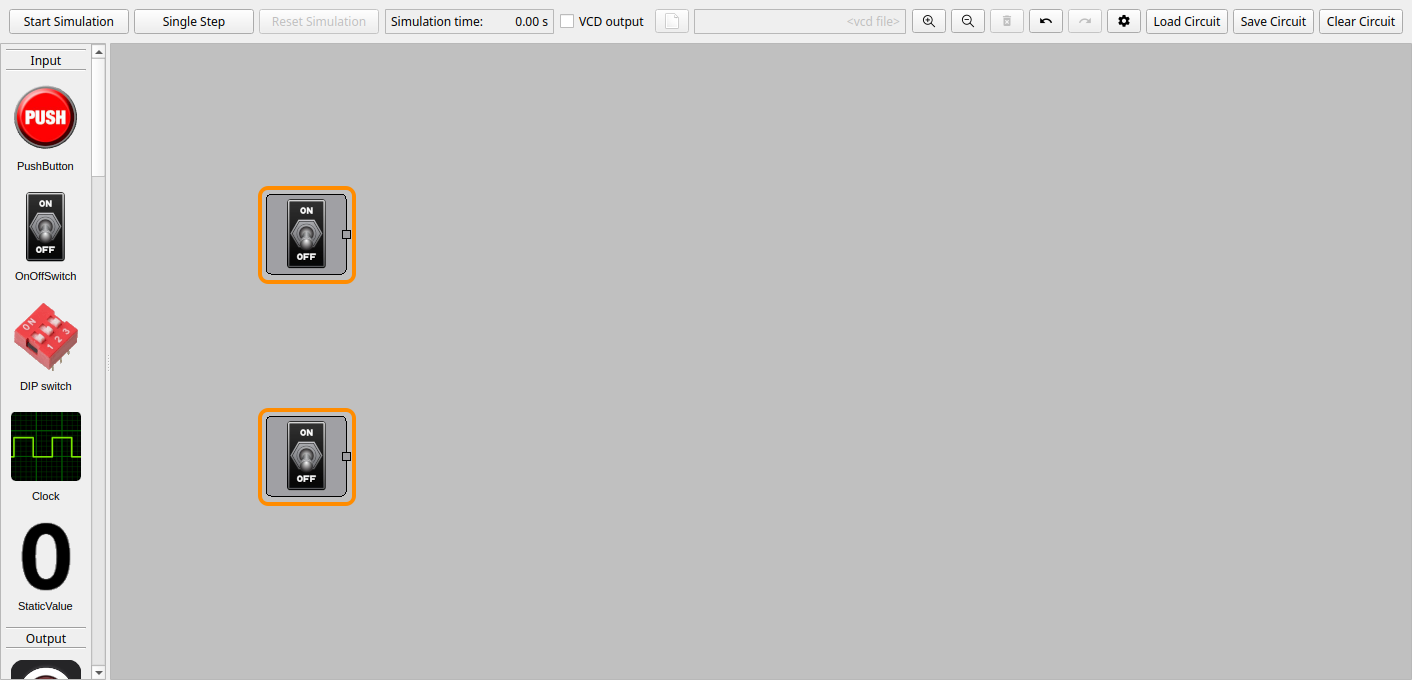The image size is (1412, 680).
Task: Click the output pin of the lower switch
Action: click(347, 456)
